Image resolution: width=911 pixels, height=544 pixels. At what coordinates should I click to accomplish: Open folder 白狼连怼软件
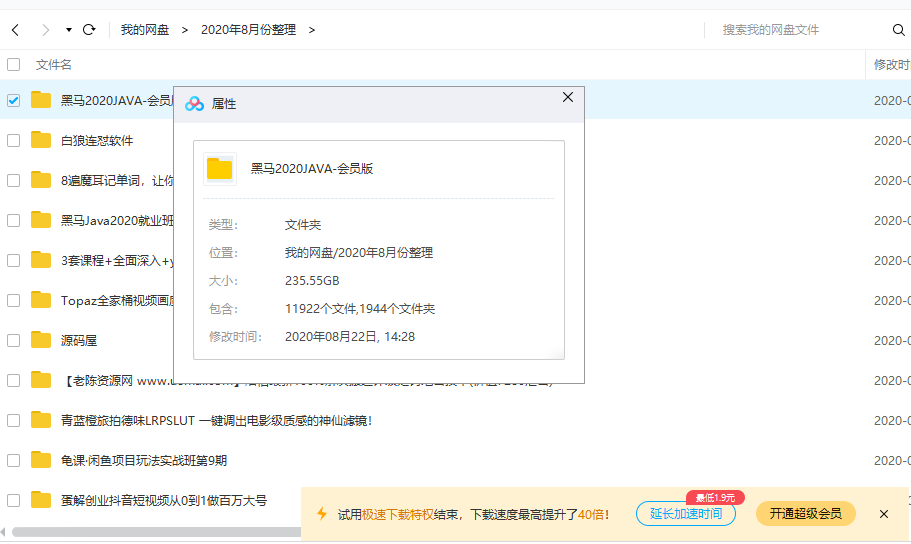tap(97, 141)
